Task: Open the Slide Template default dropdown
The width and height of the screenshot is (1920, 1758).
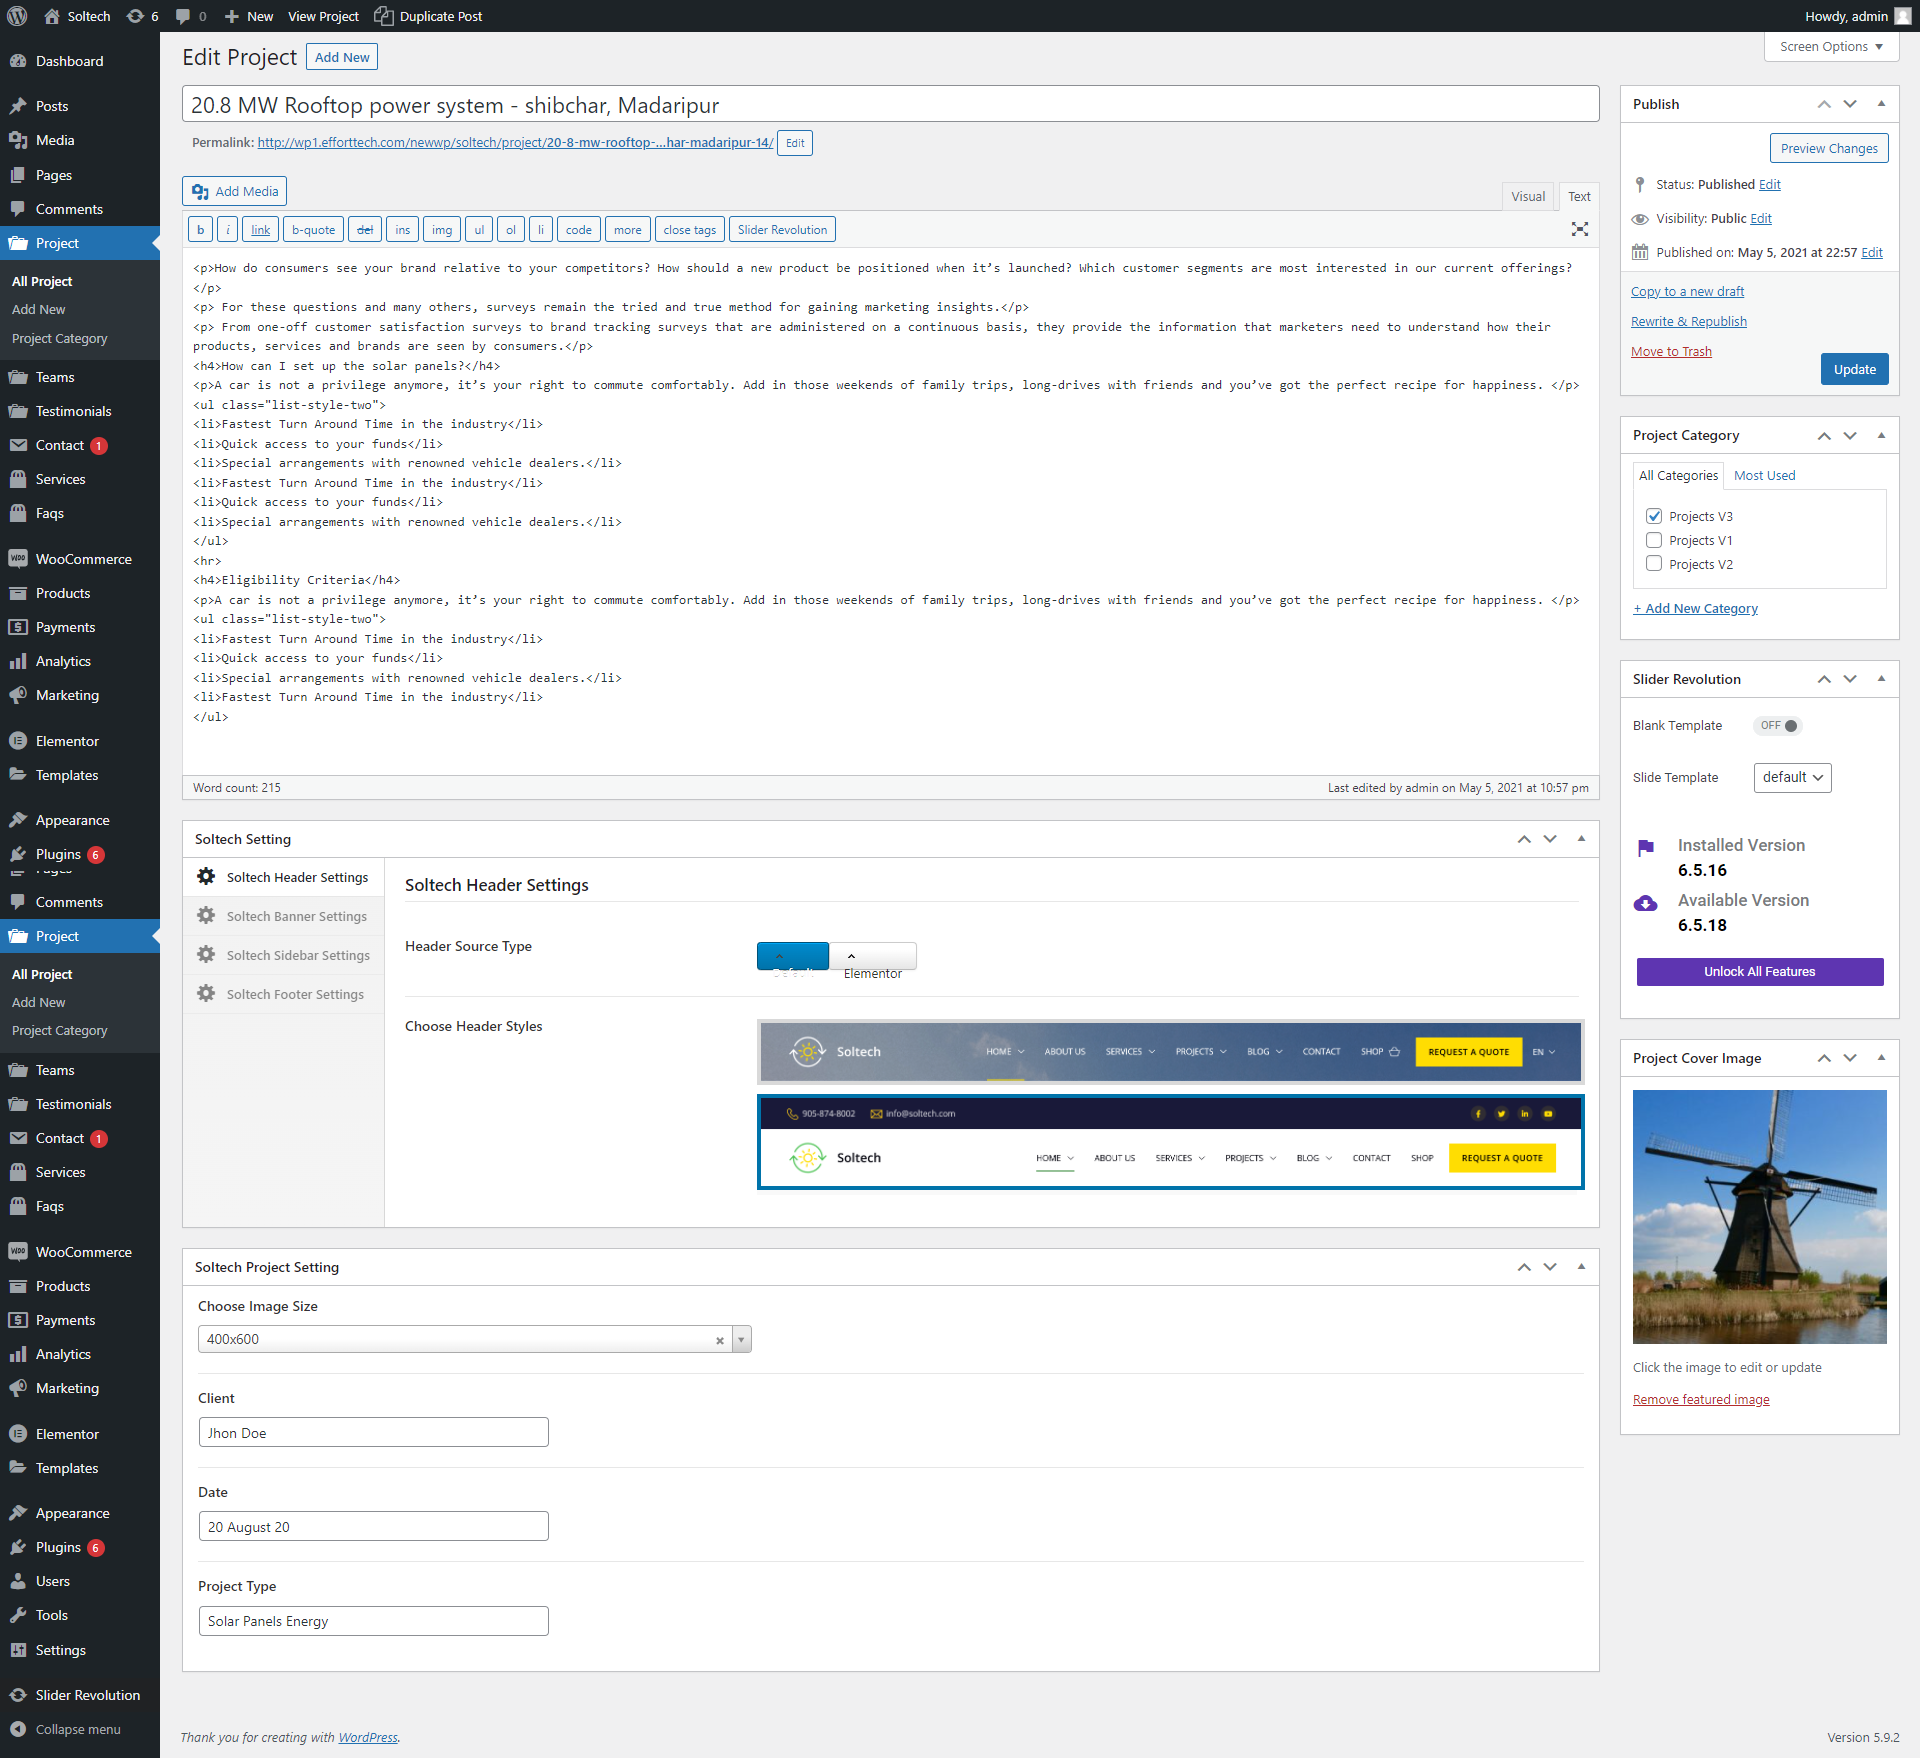Action: point(1792,777)
